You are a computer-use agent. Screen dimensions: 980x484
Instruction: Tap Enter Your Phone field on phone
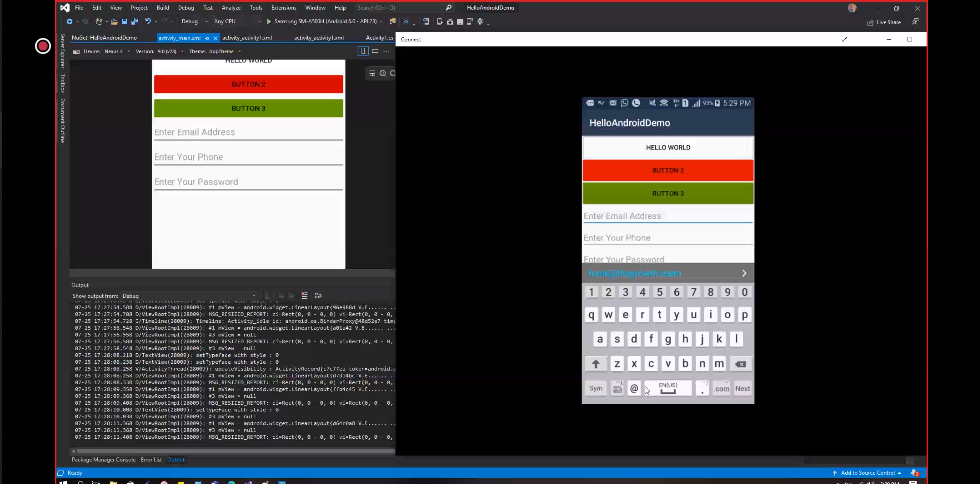tap(668, 238)
